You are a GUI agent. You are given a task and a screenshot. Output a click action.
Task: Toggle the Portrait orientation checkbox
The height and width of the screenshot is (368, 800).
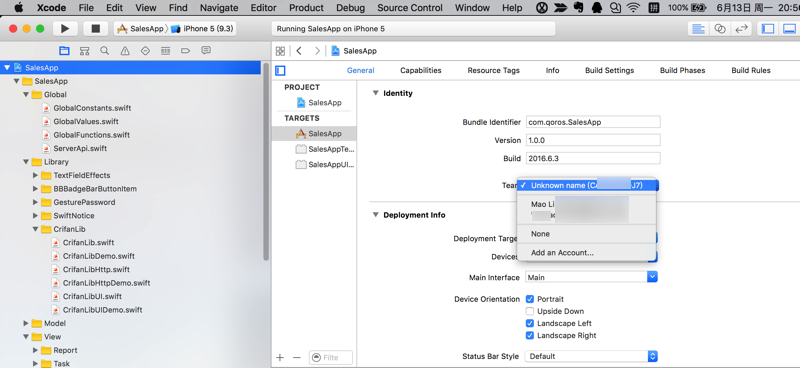pos(530,299)
